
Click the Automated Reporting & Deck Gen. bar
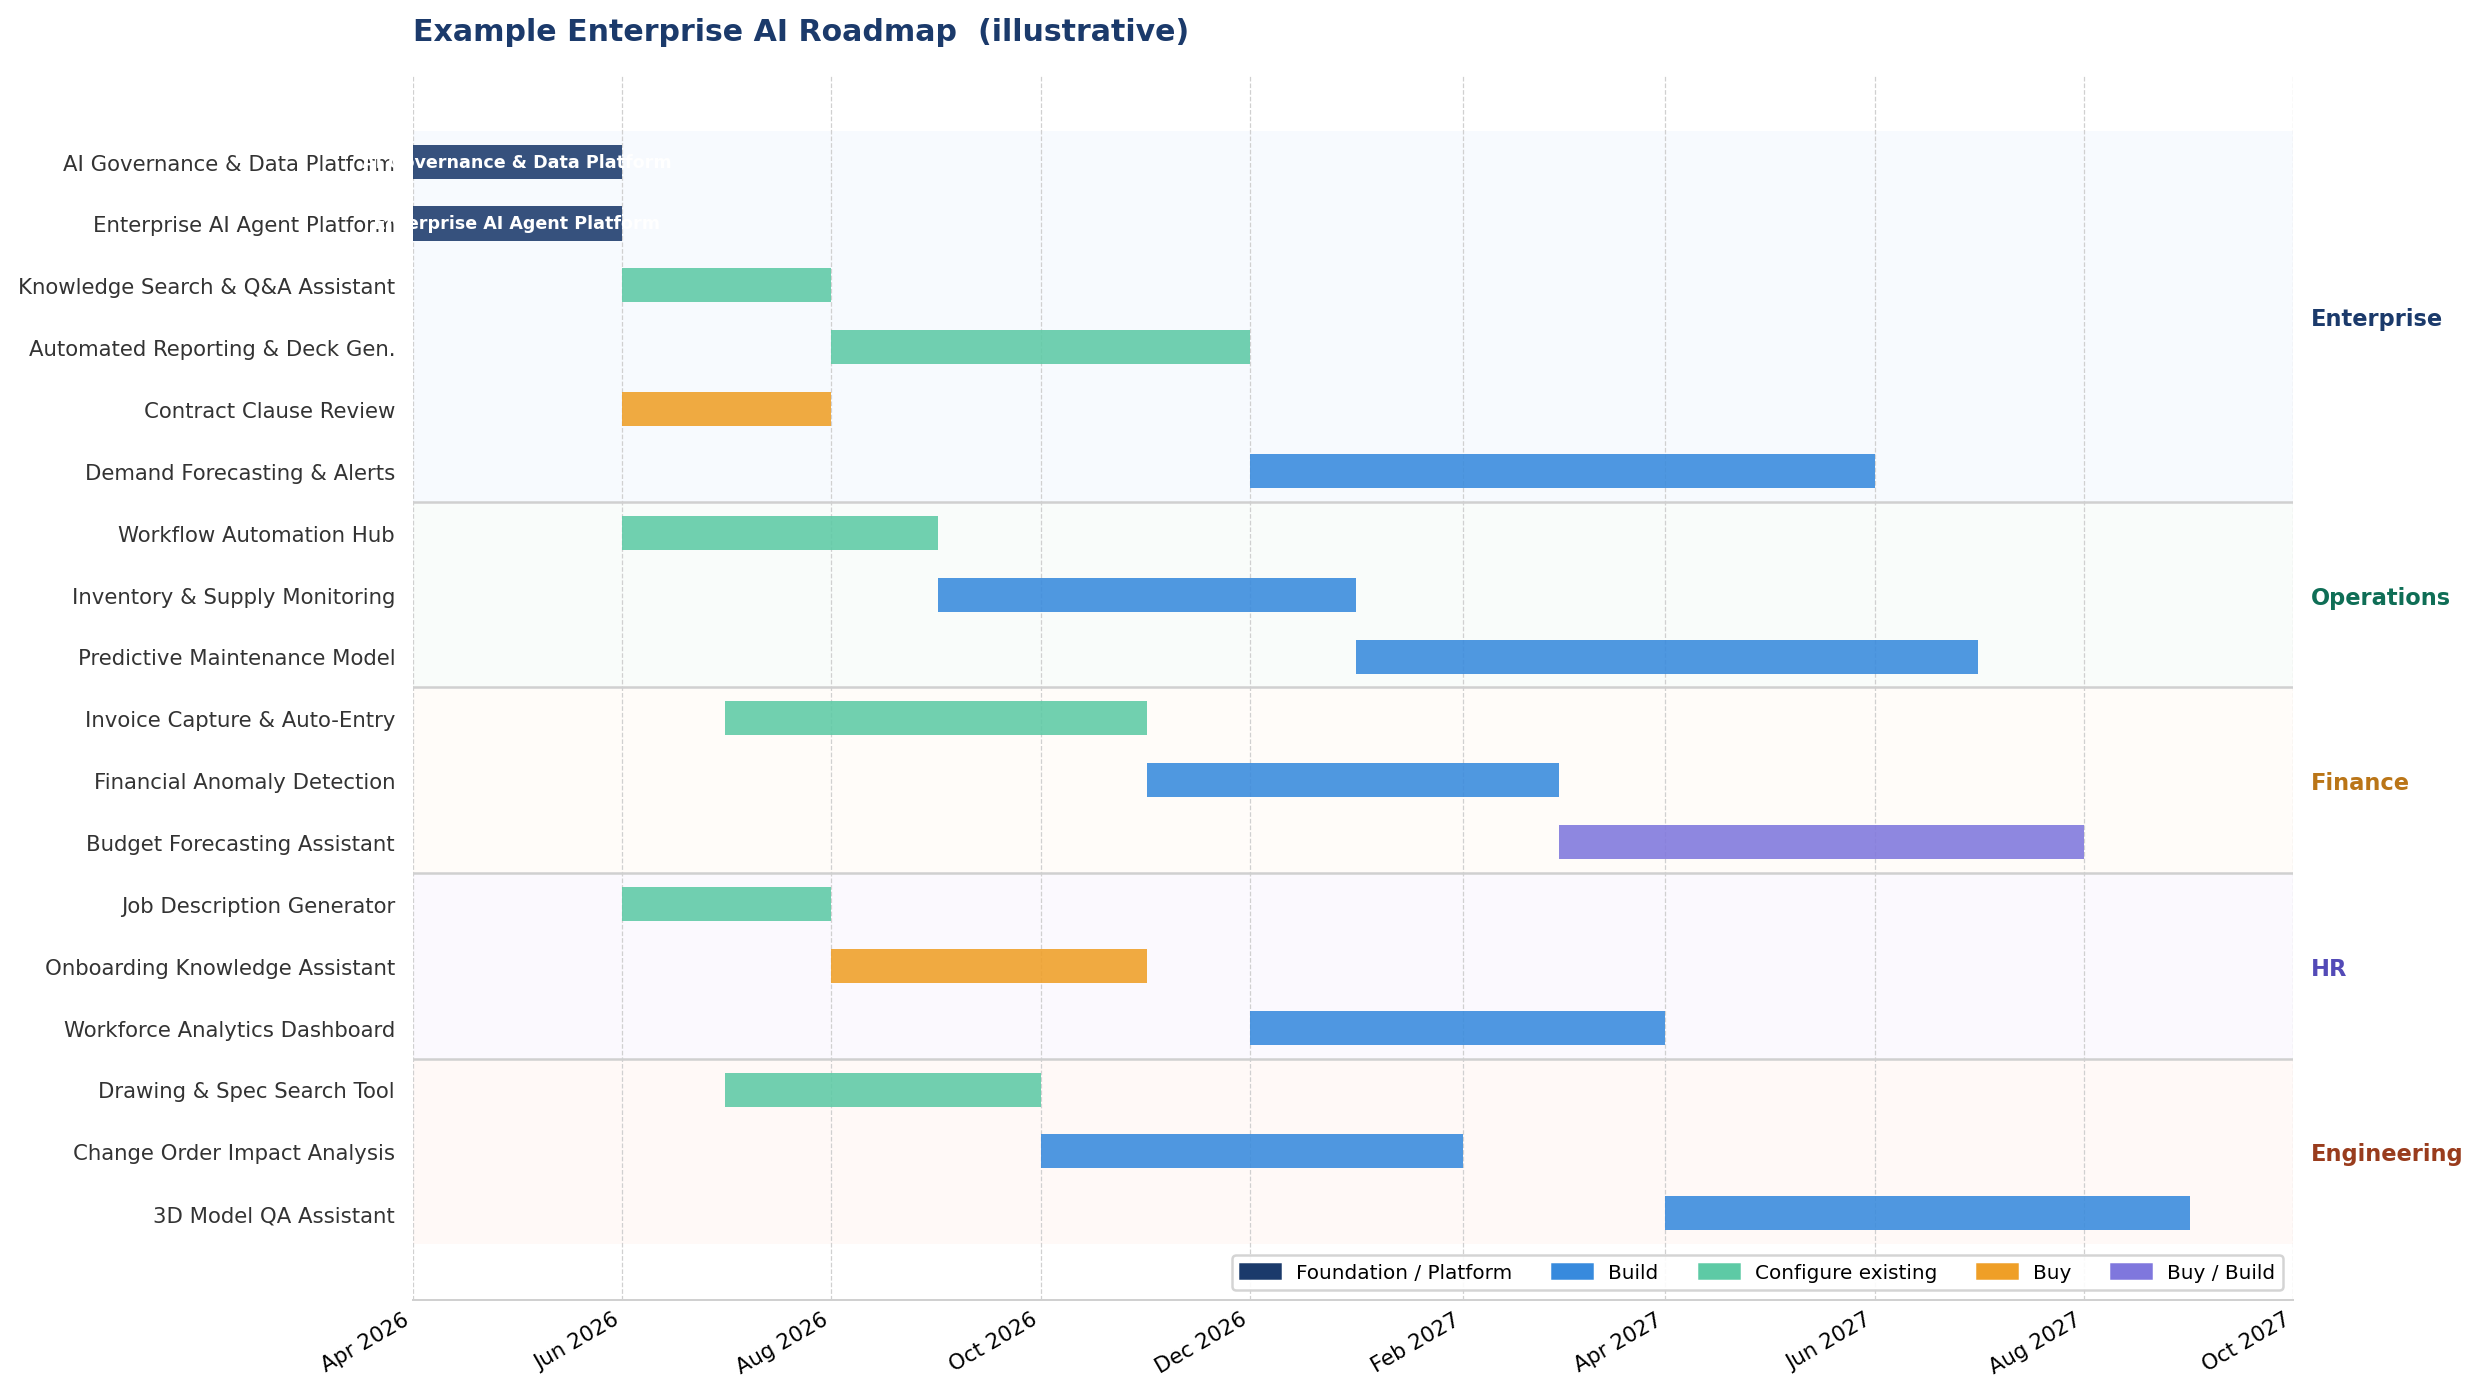click(1040, 347)
